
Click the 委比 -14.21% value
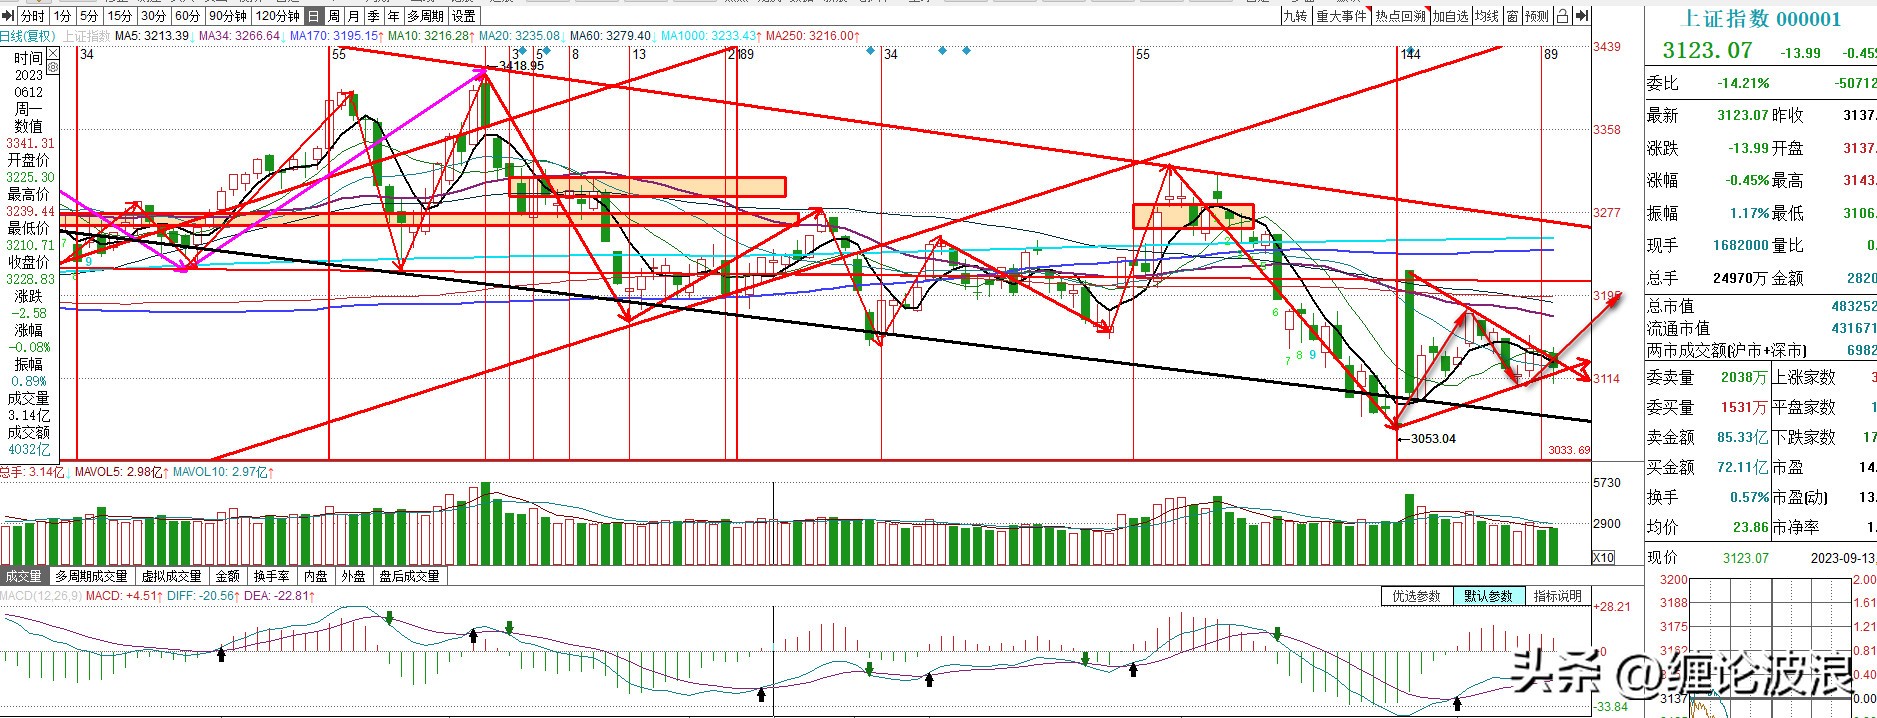point(1743,84)
